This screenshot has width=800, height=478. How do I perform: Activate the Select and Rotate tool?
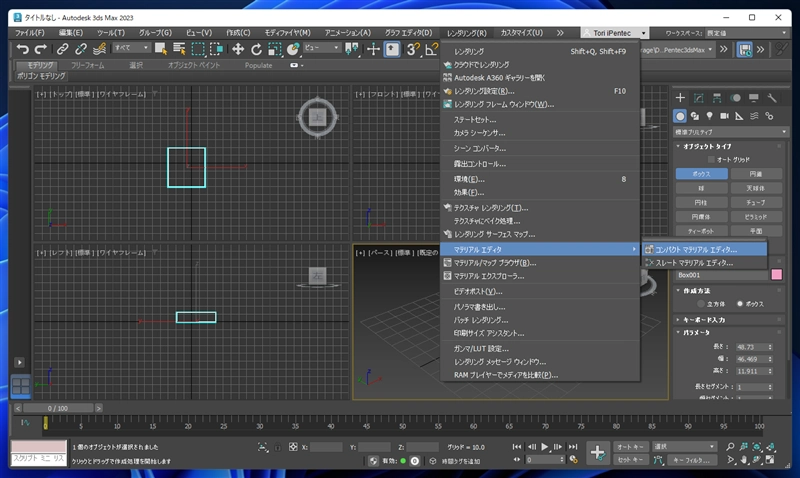coord(256,49)
